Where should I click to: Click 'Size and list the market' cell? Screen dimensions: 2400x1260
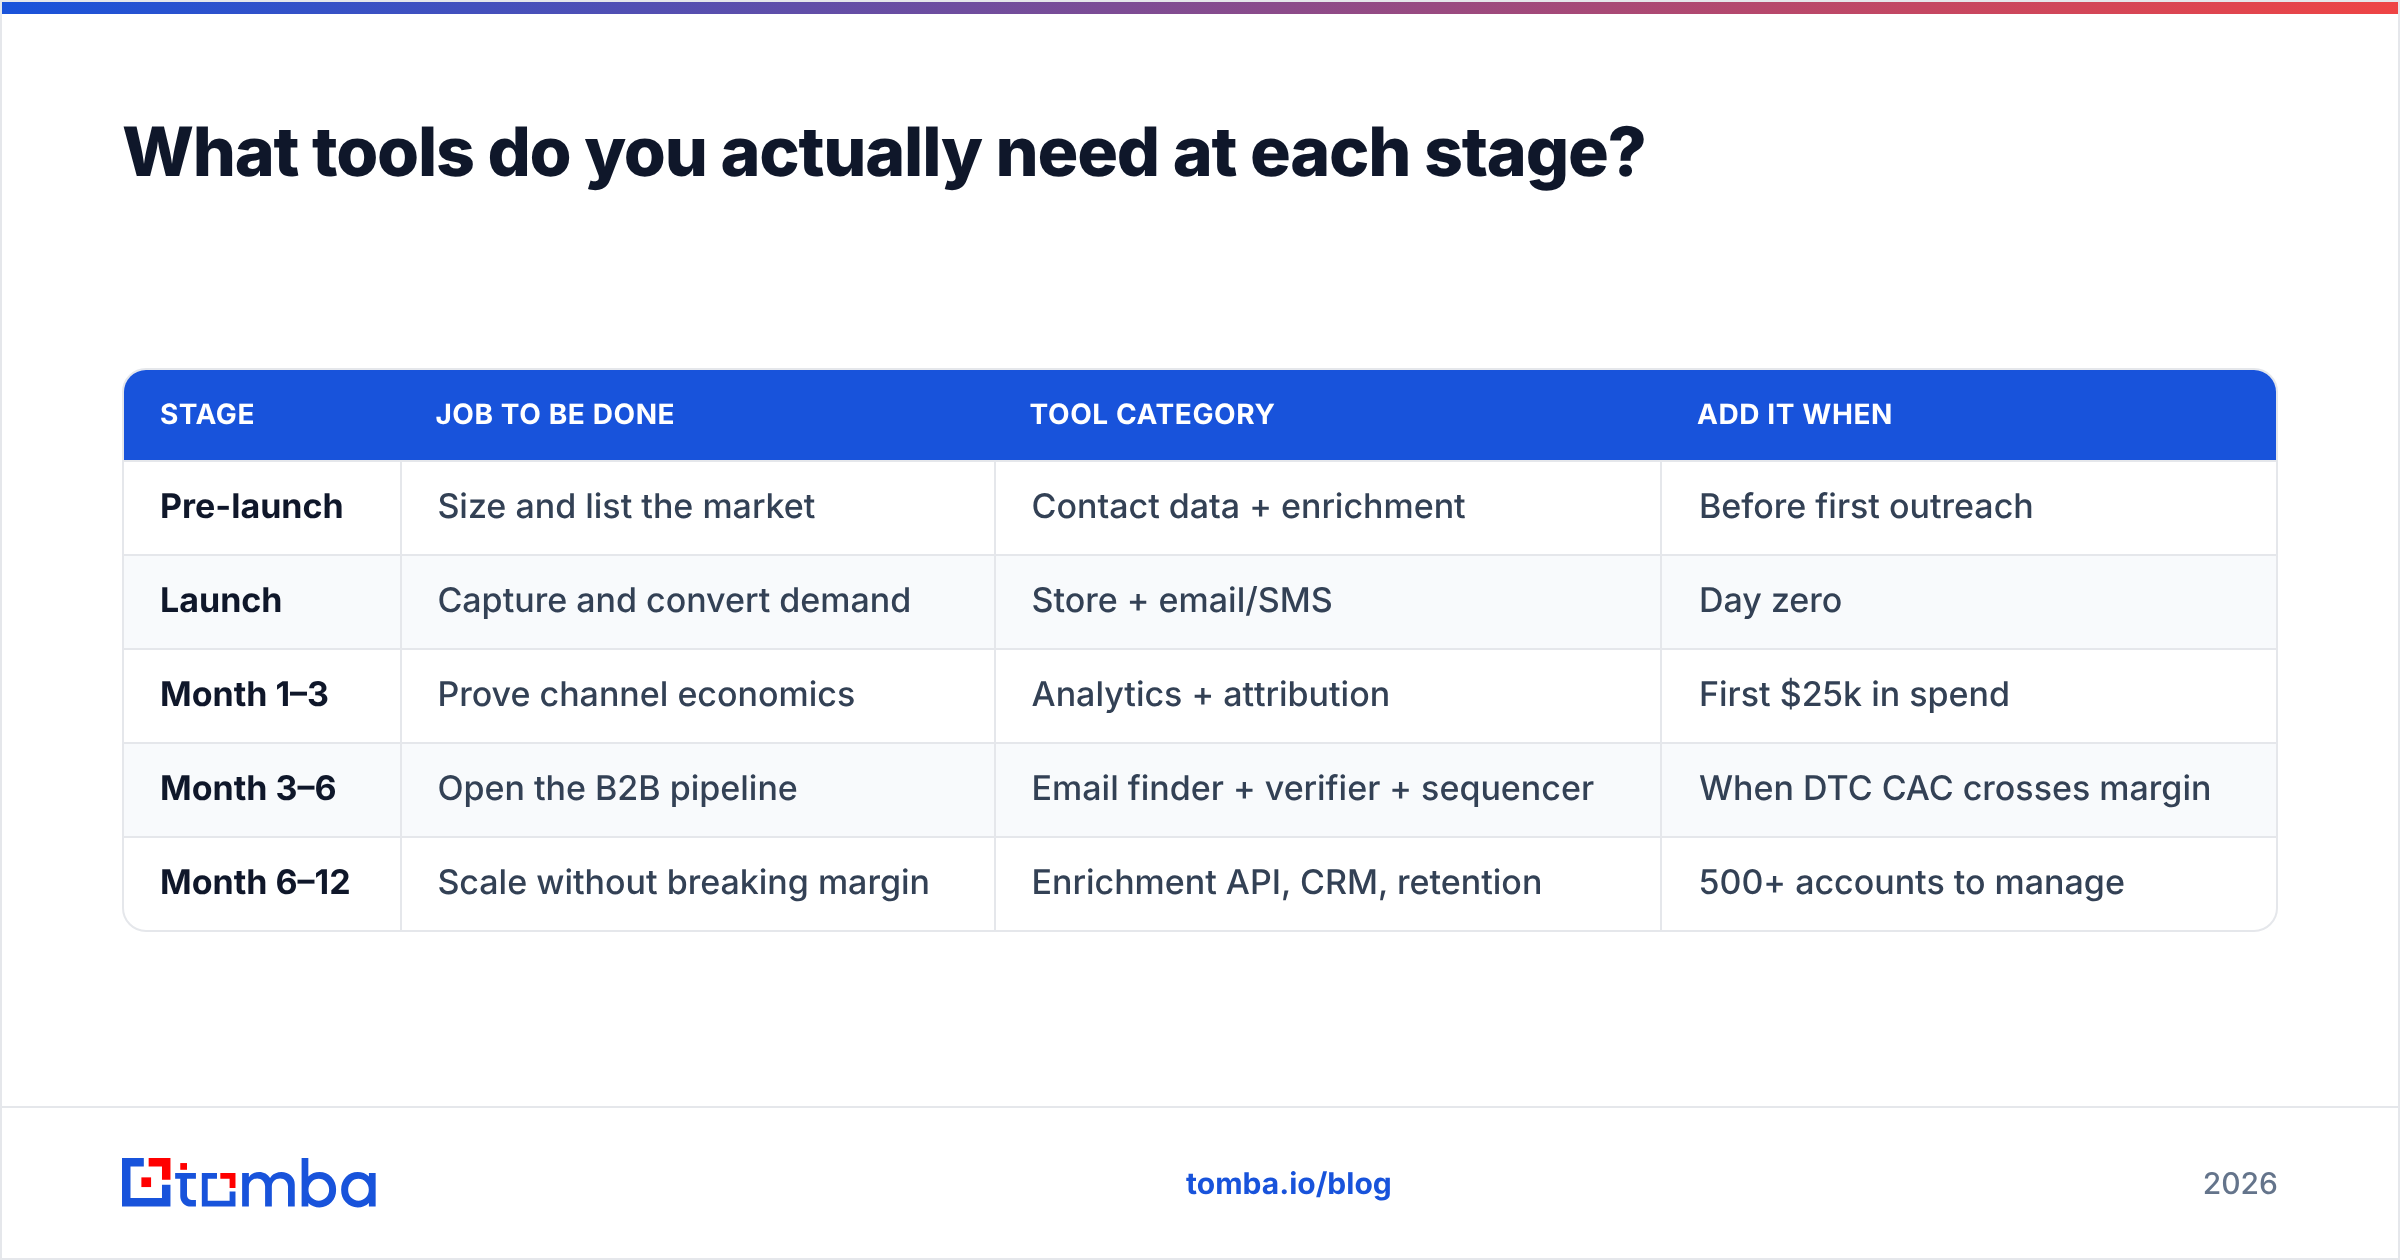click(x=698, y=507)
